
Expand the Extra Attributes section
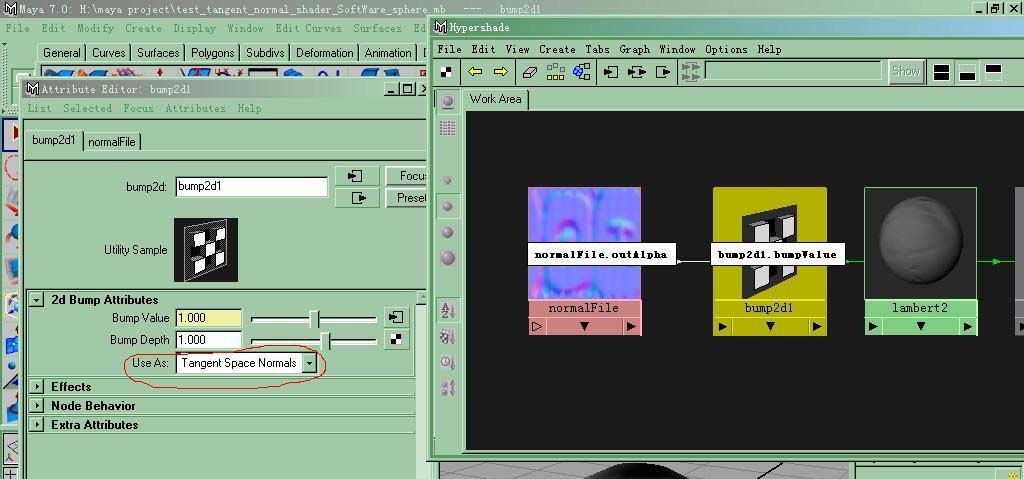(x=37, y=425)
